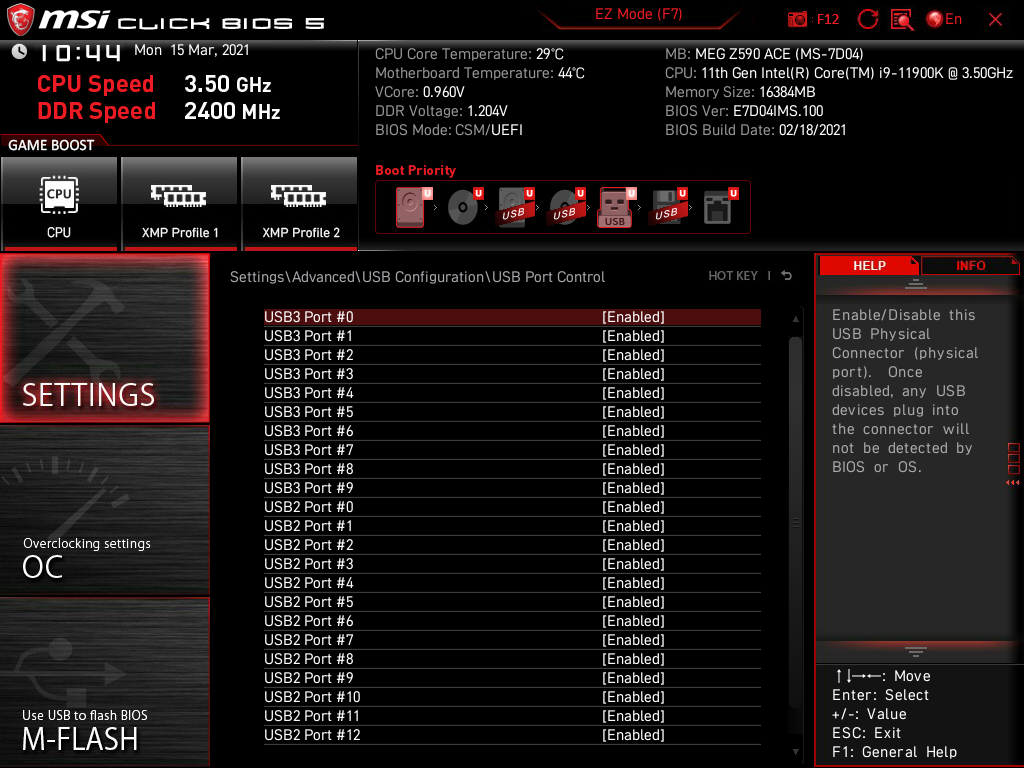Click the circular refresh arrow icon in the top bar
Image resolution: width=1024 pixels, height=768 pixels.
[867, 20]
